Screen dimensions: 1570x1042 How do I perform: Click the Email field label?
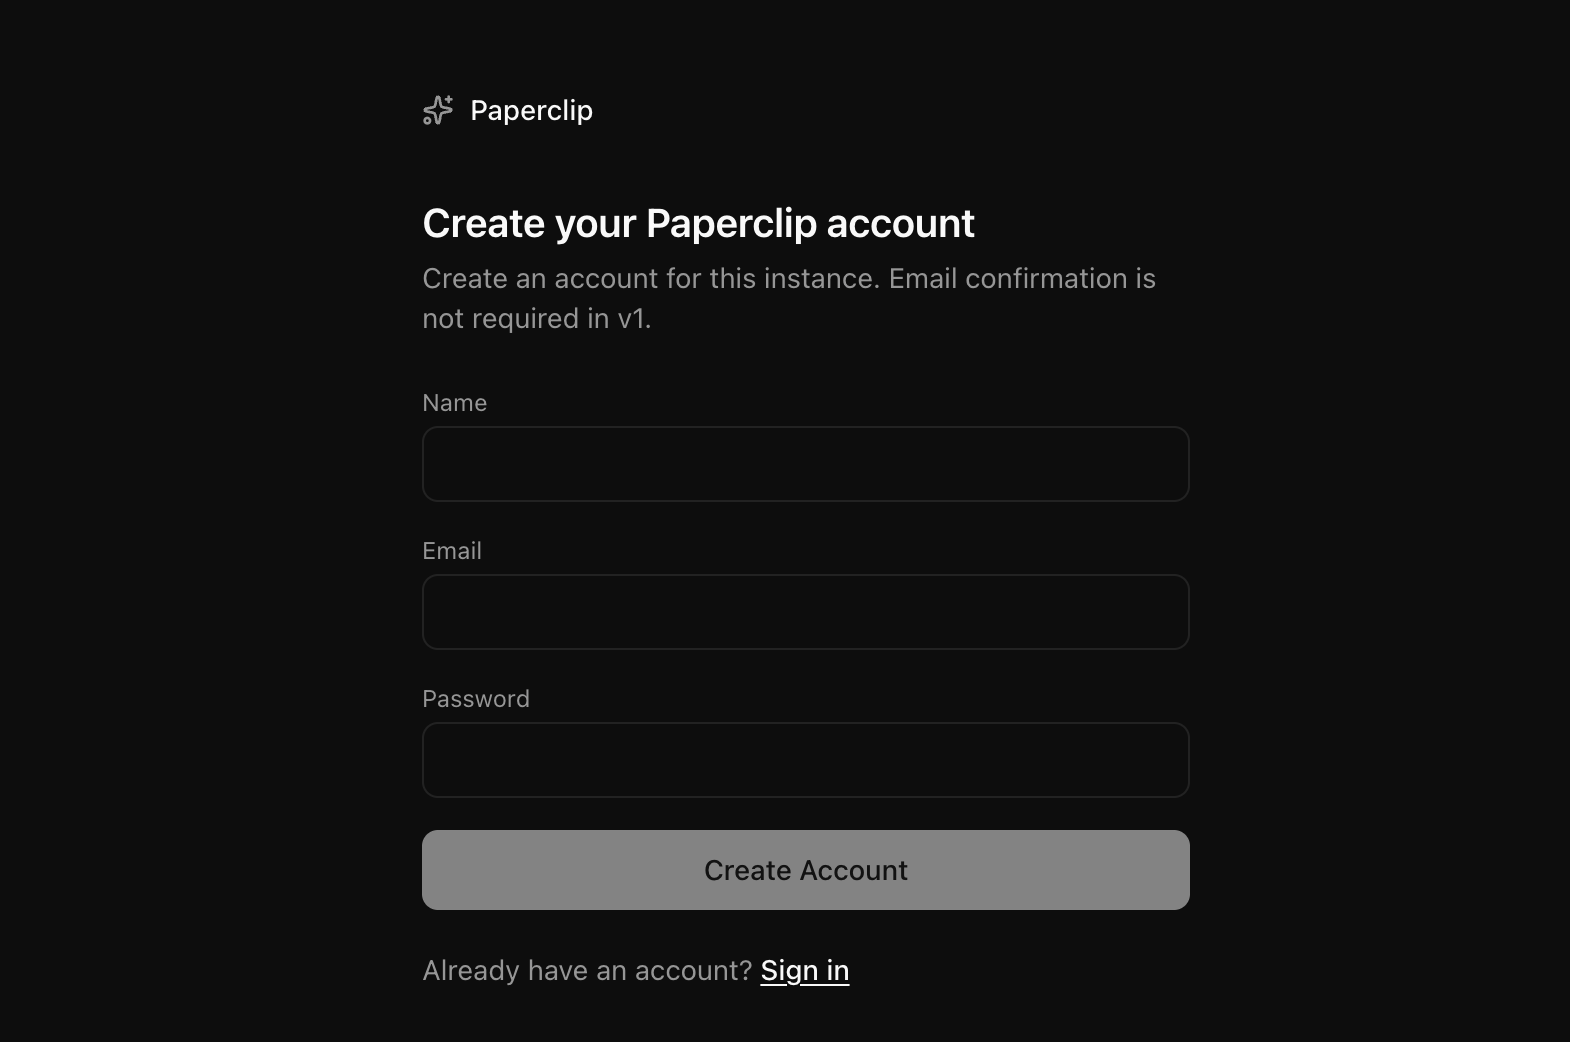[451, 550]
